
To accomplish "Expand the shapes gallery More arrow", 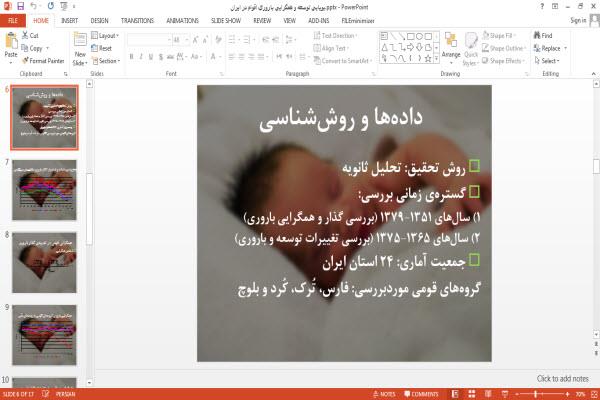I will tap(436, 59).
